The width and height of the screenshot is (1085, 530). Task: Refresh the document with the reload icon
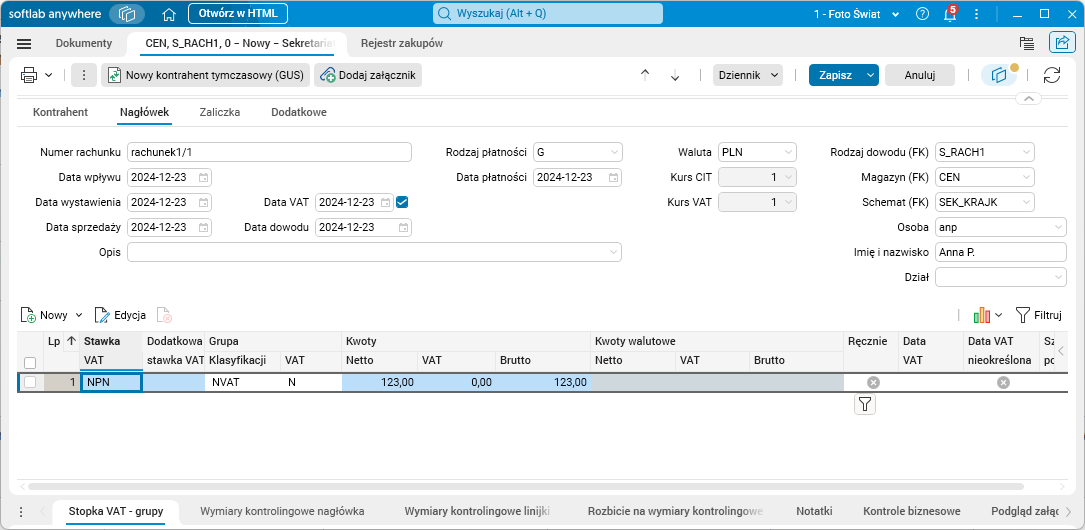(x=1052, y=75)
